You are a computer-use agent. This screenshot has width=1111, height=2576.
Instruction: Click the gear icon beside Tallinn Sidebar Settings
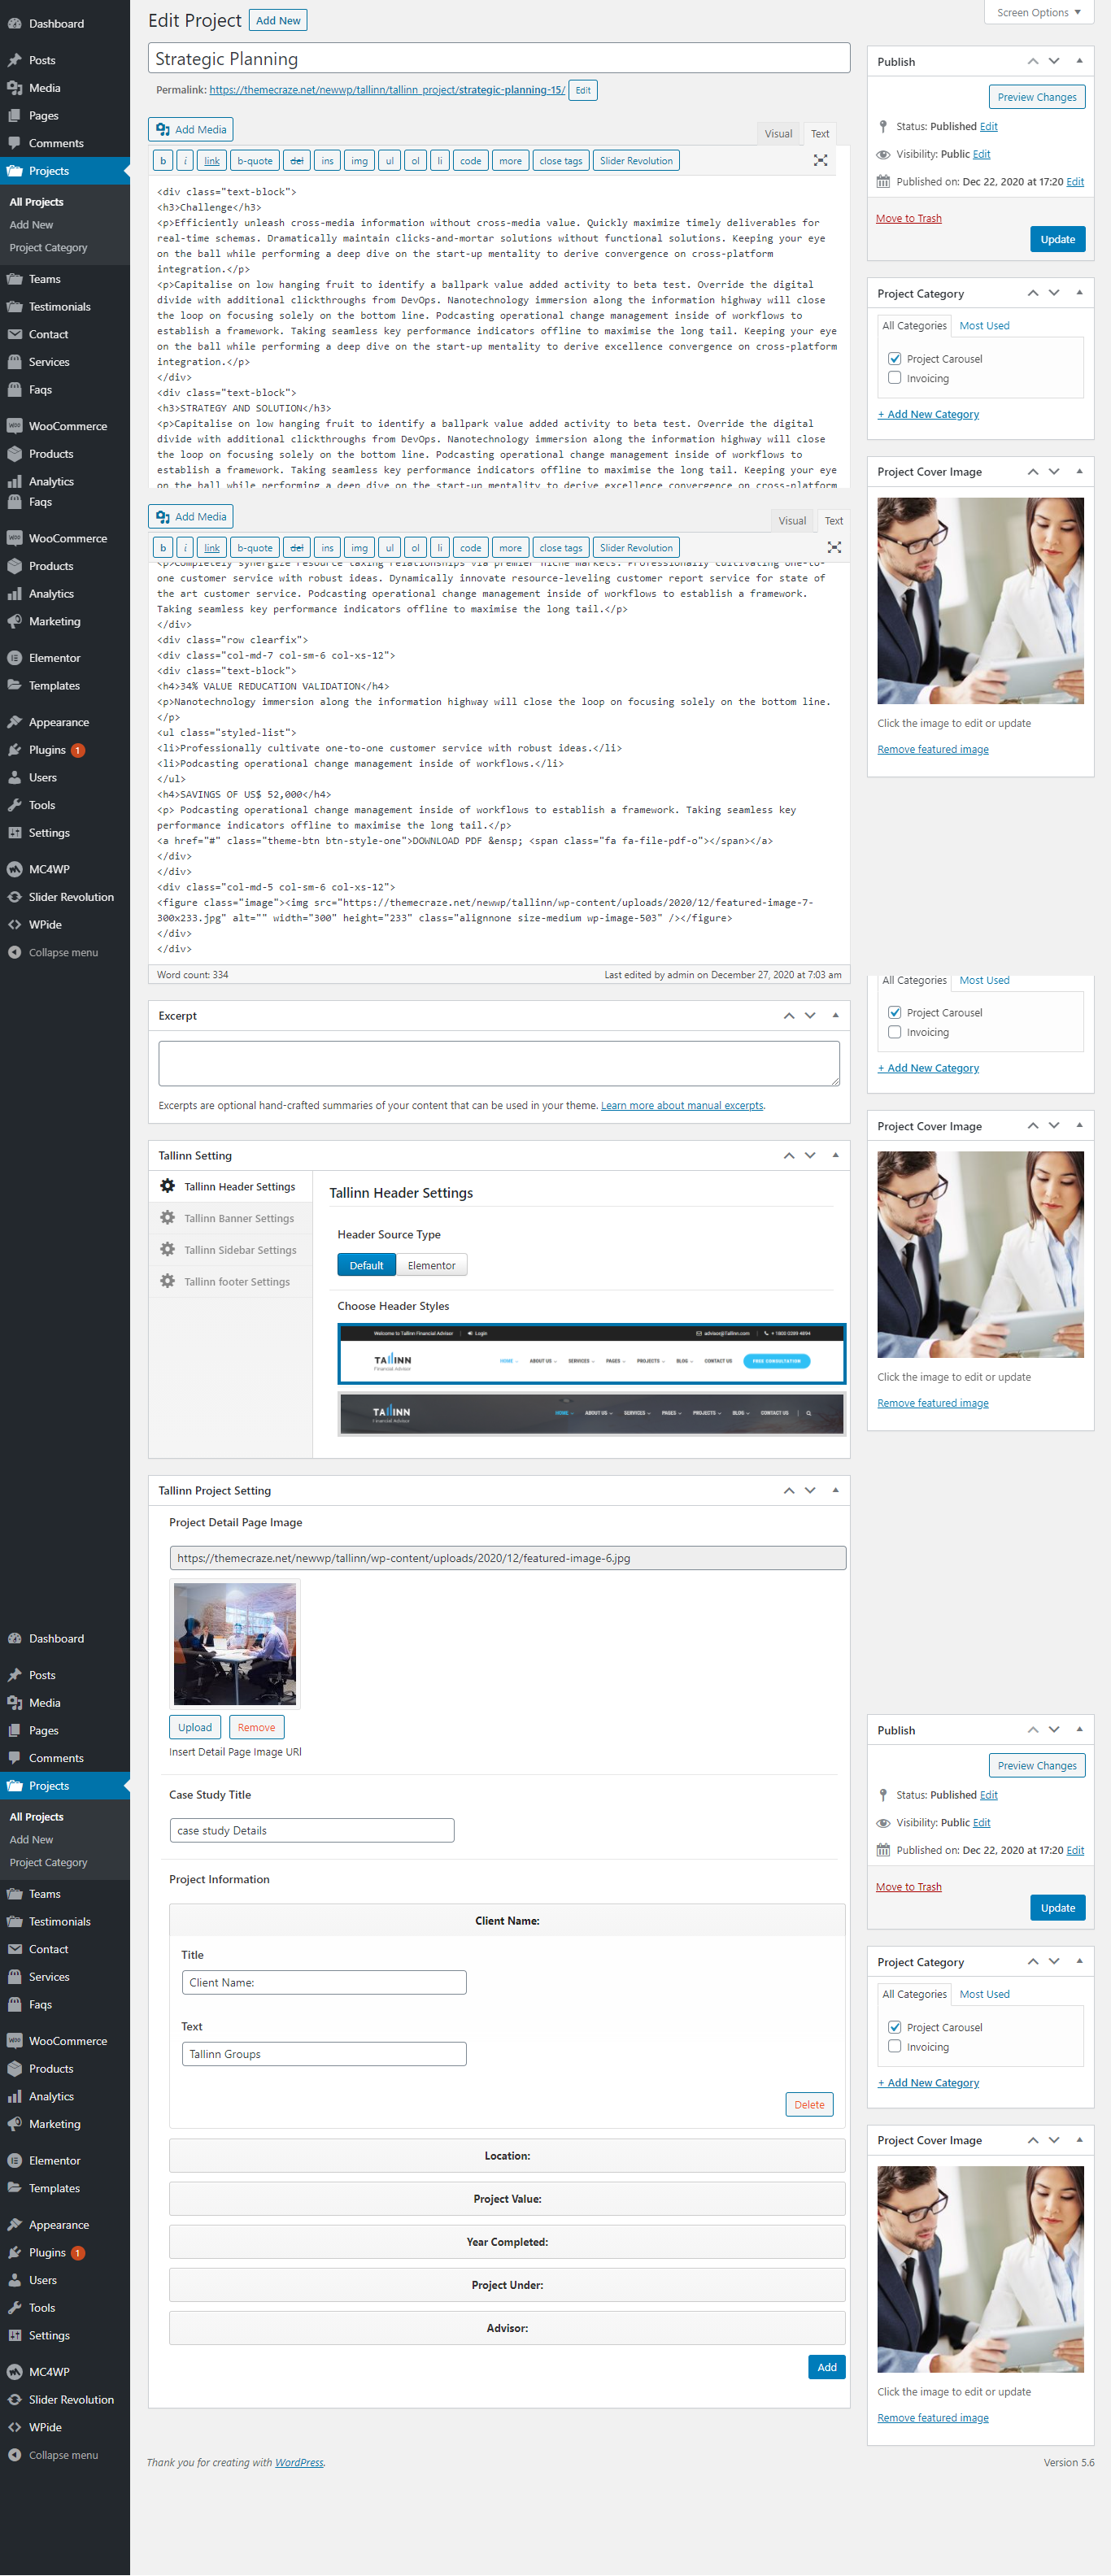[167, 1249]
